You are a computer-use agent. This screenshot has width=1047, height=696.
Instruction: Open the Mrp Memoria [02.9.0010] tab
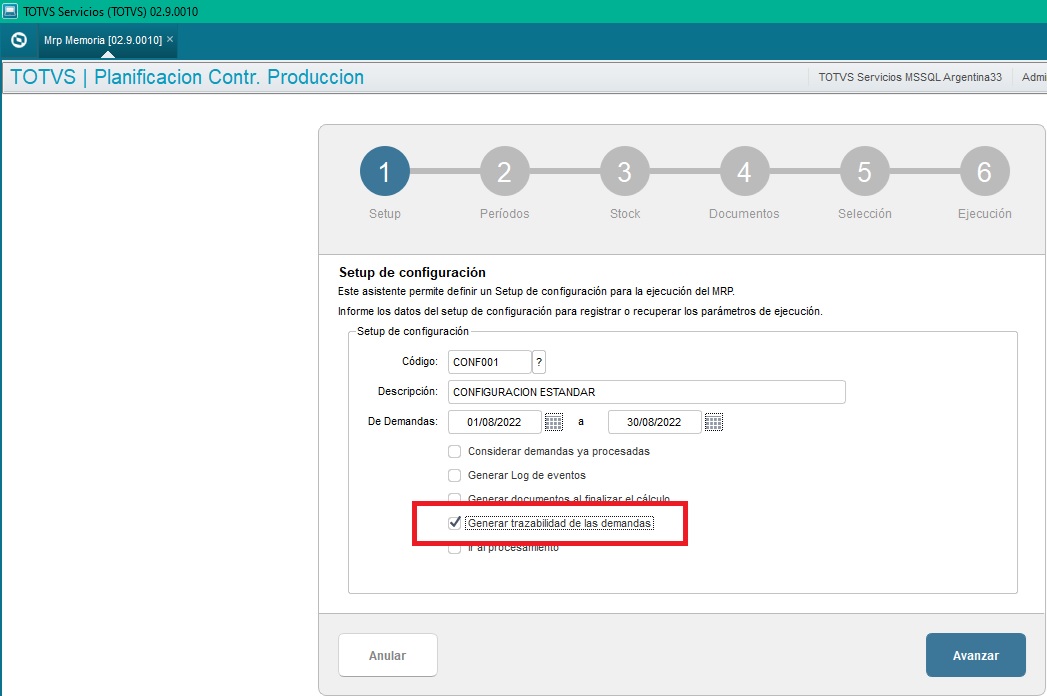(x=103, y=40)
